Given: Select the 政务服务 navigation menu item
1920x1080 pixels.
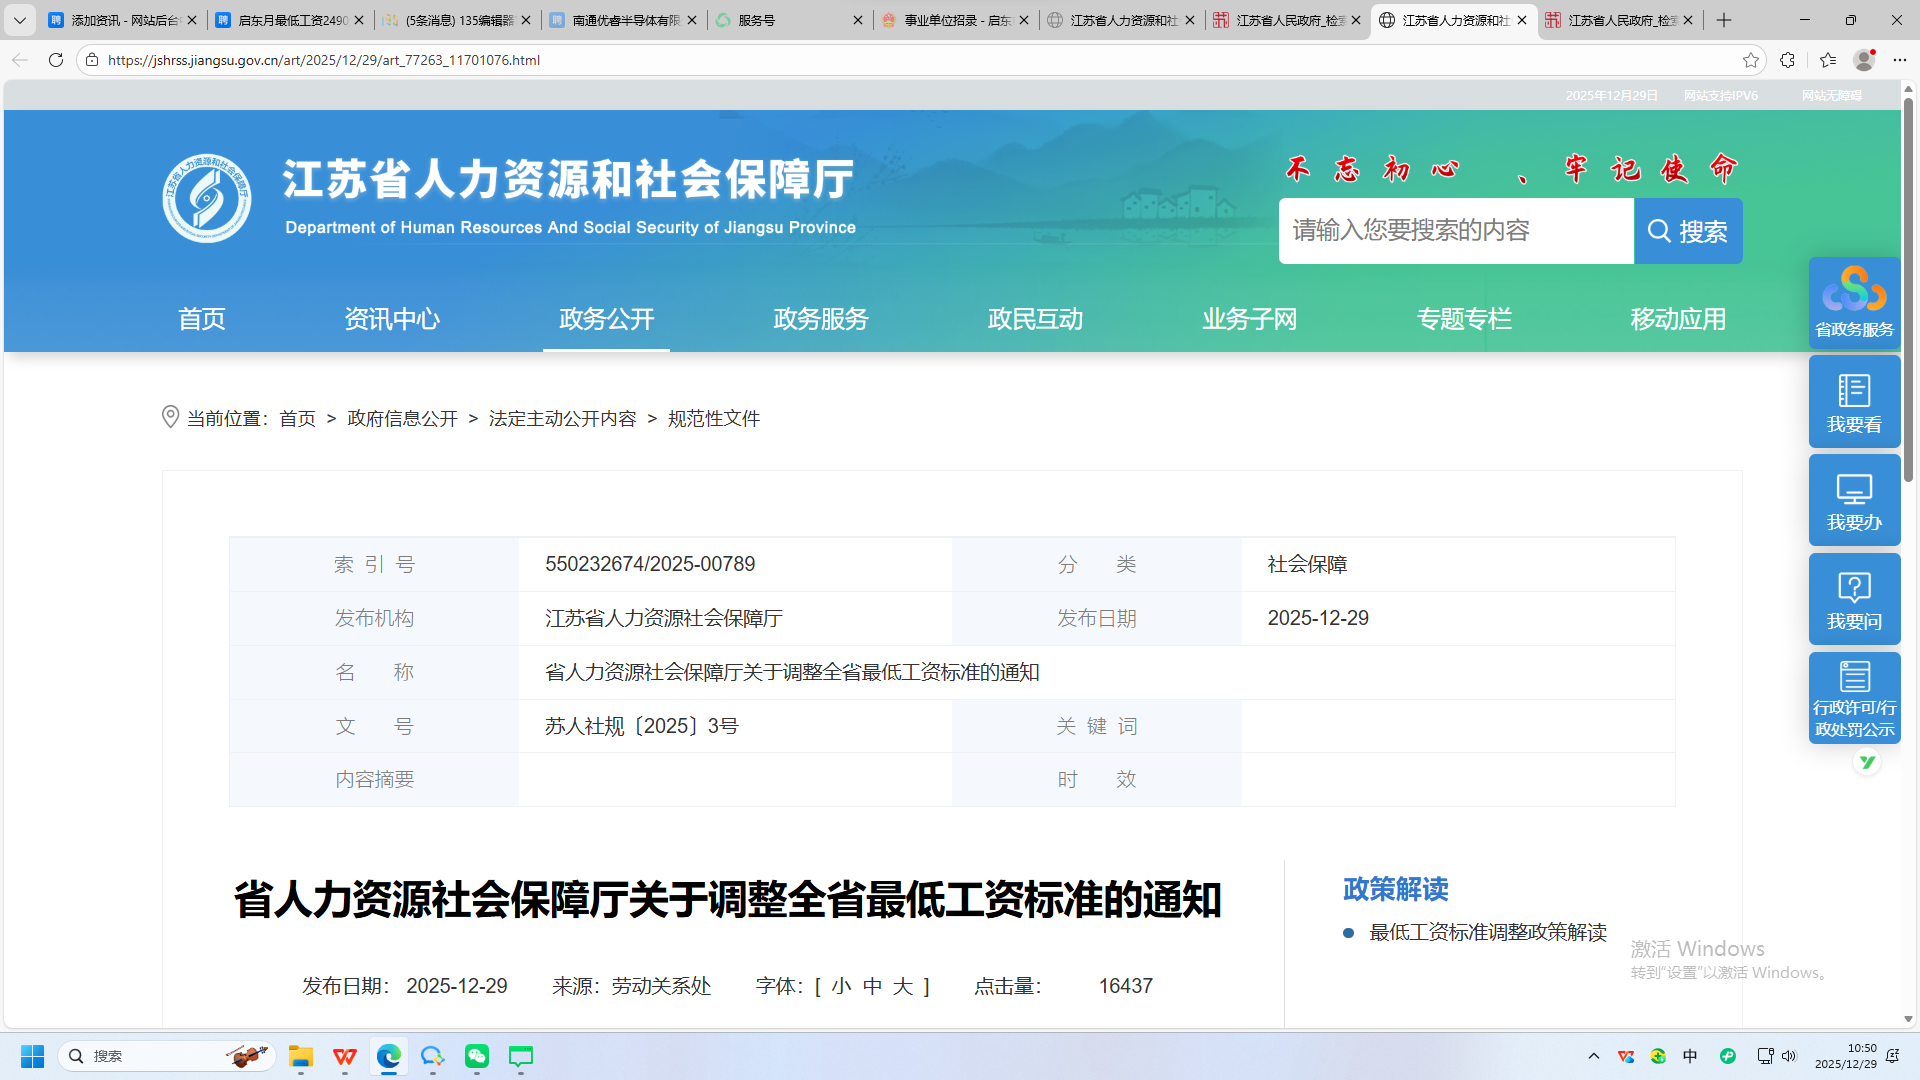Looking at the screenshot, I should [x=821, y=319].
